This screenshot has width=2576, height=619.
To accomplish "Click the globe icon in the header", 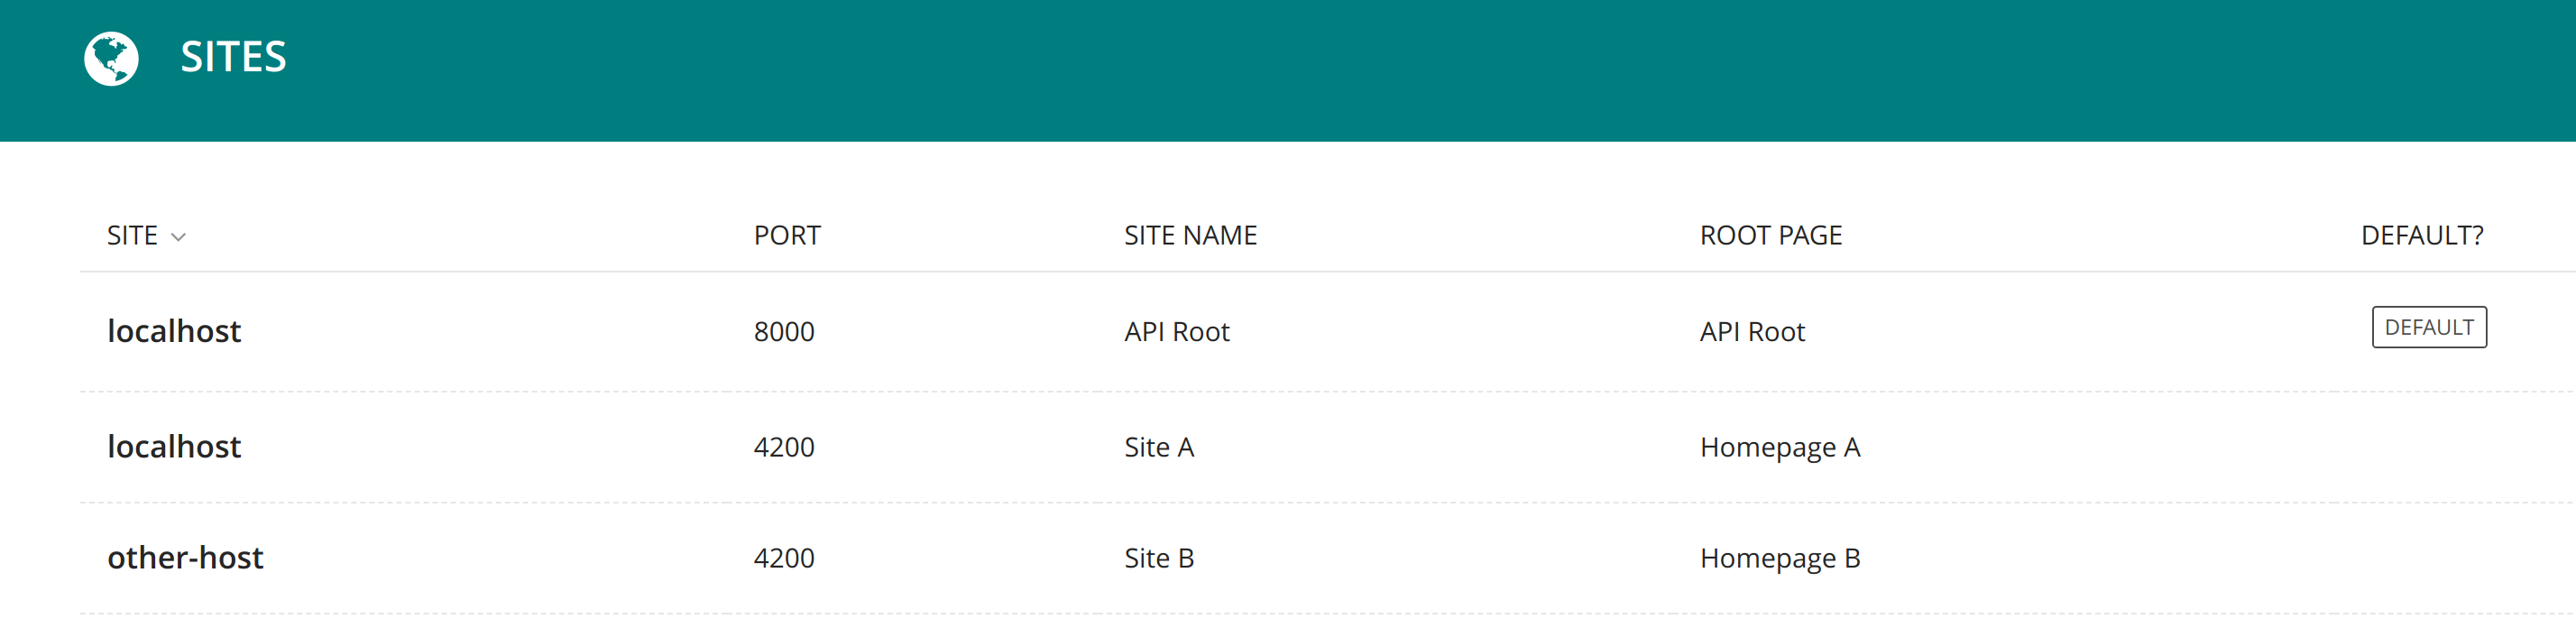I will click(x=111, y=58).
